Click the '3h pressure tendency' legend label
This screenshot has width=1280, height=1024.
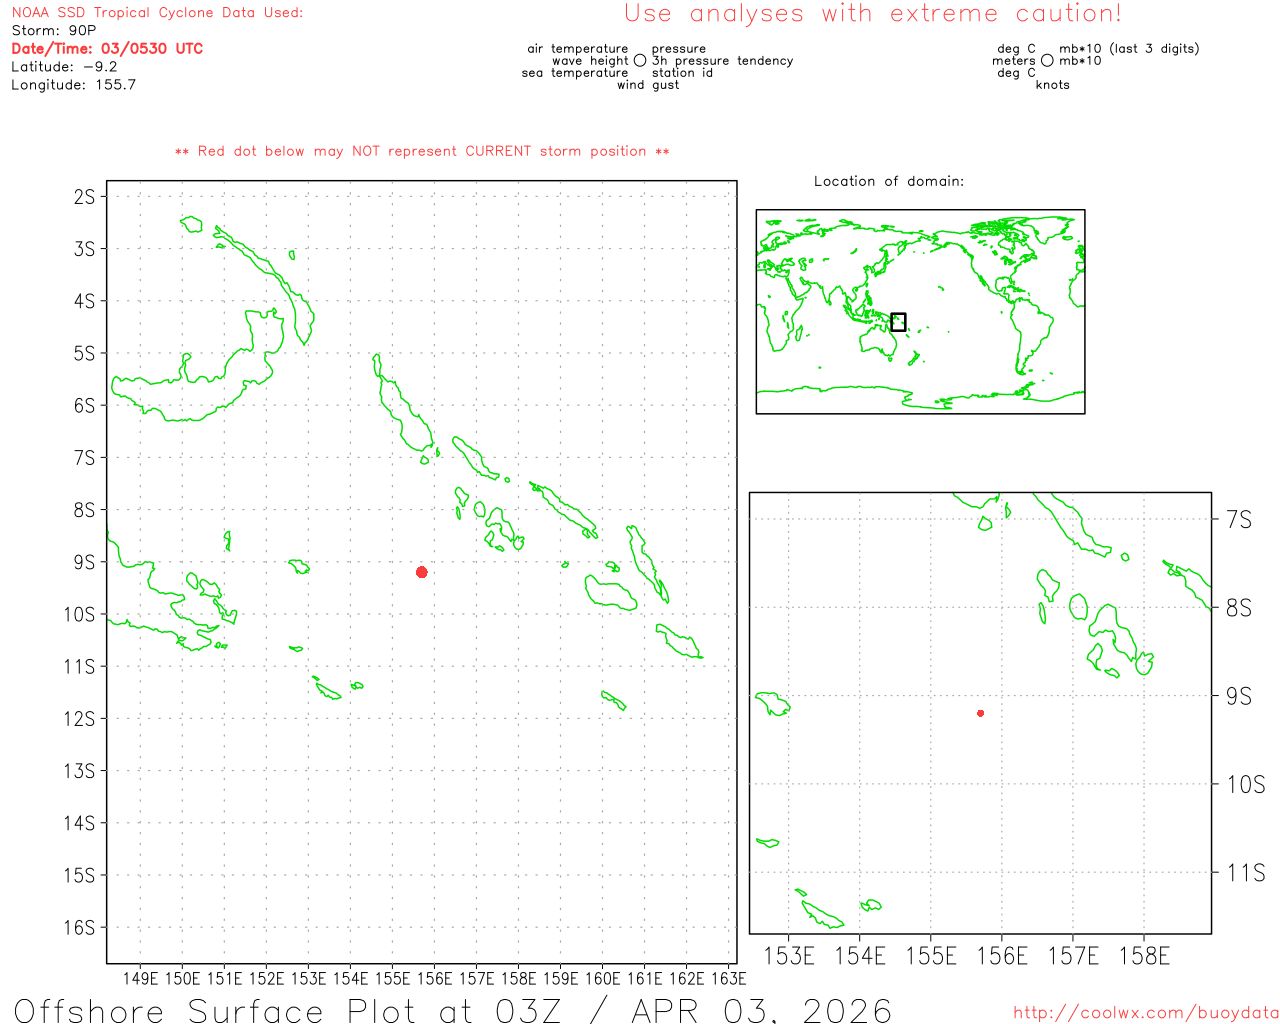pyautogui.click(x=722, y=61)
